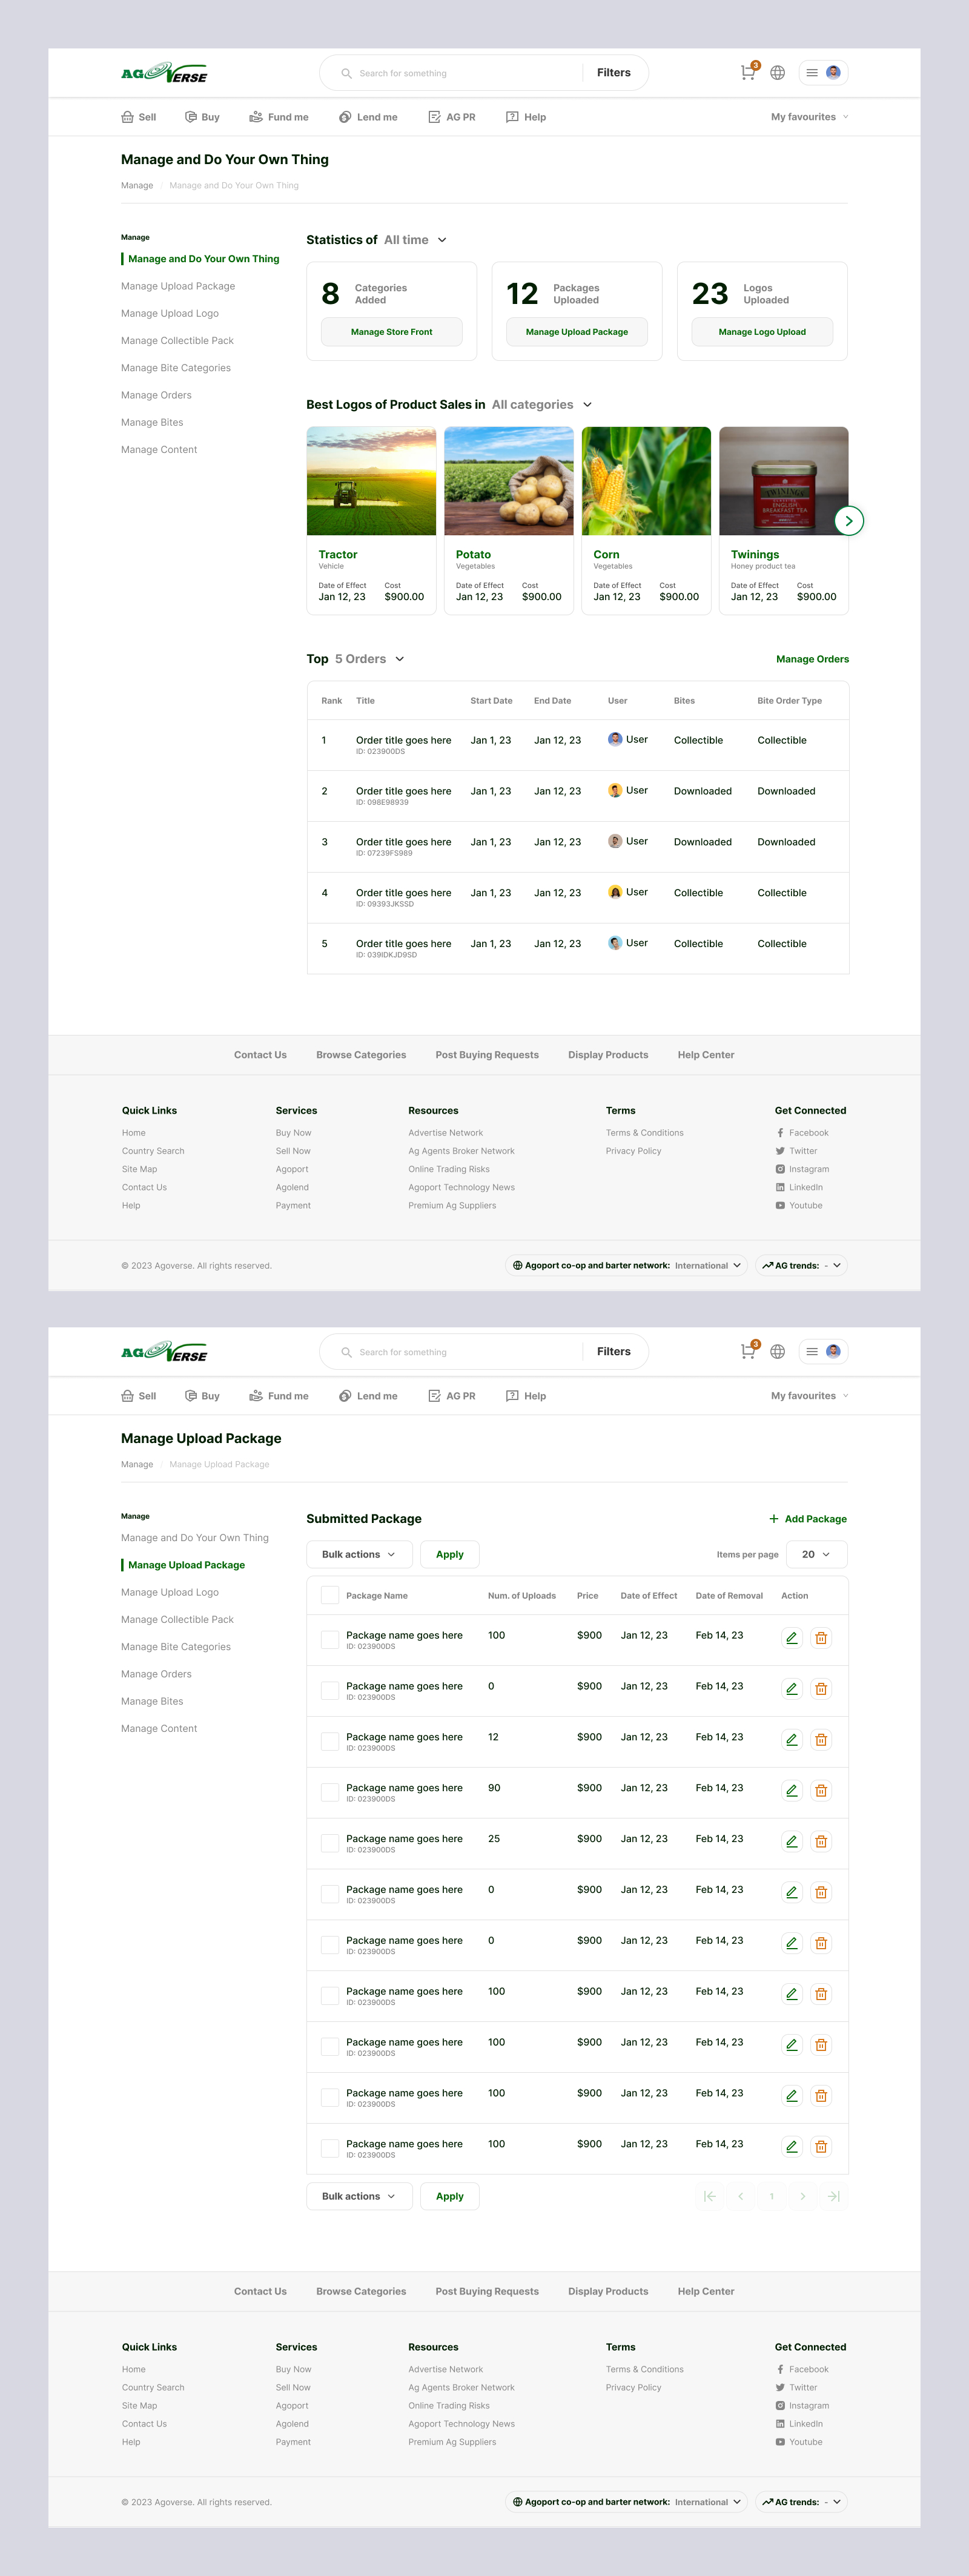Viewport: 969px width, 2576px height.
Task: Go to next page in package pagination
Action: (x=802, y=2197)
